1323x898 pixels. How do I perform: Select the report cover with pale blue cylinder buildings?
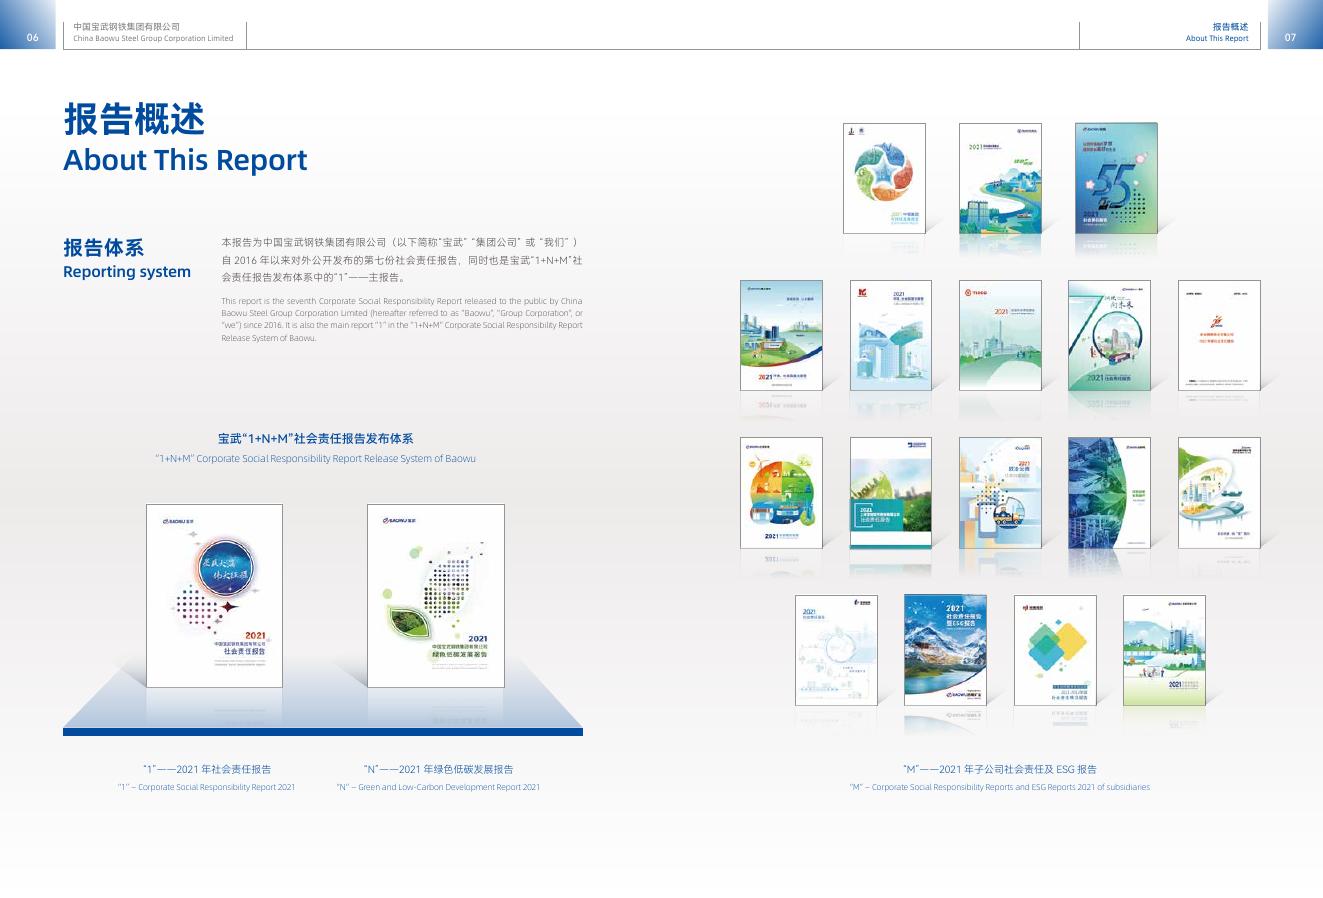pos(890,335)
